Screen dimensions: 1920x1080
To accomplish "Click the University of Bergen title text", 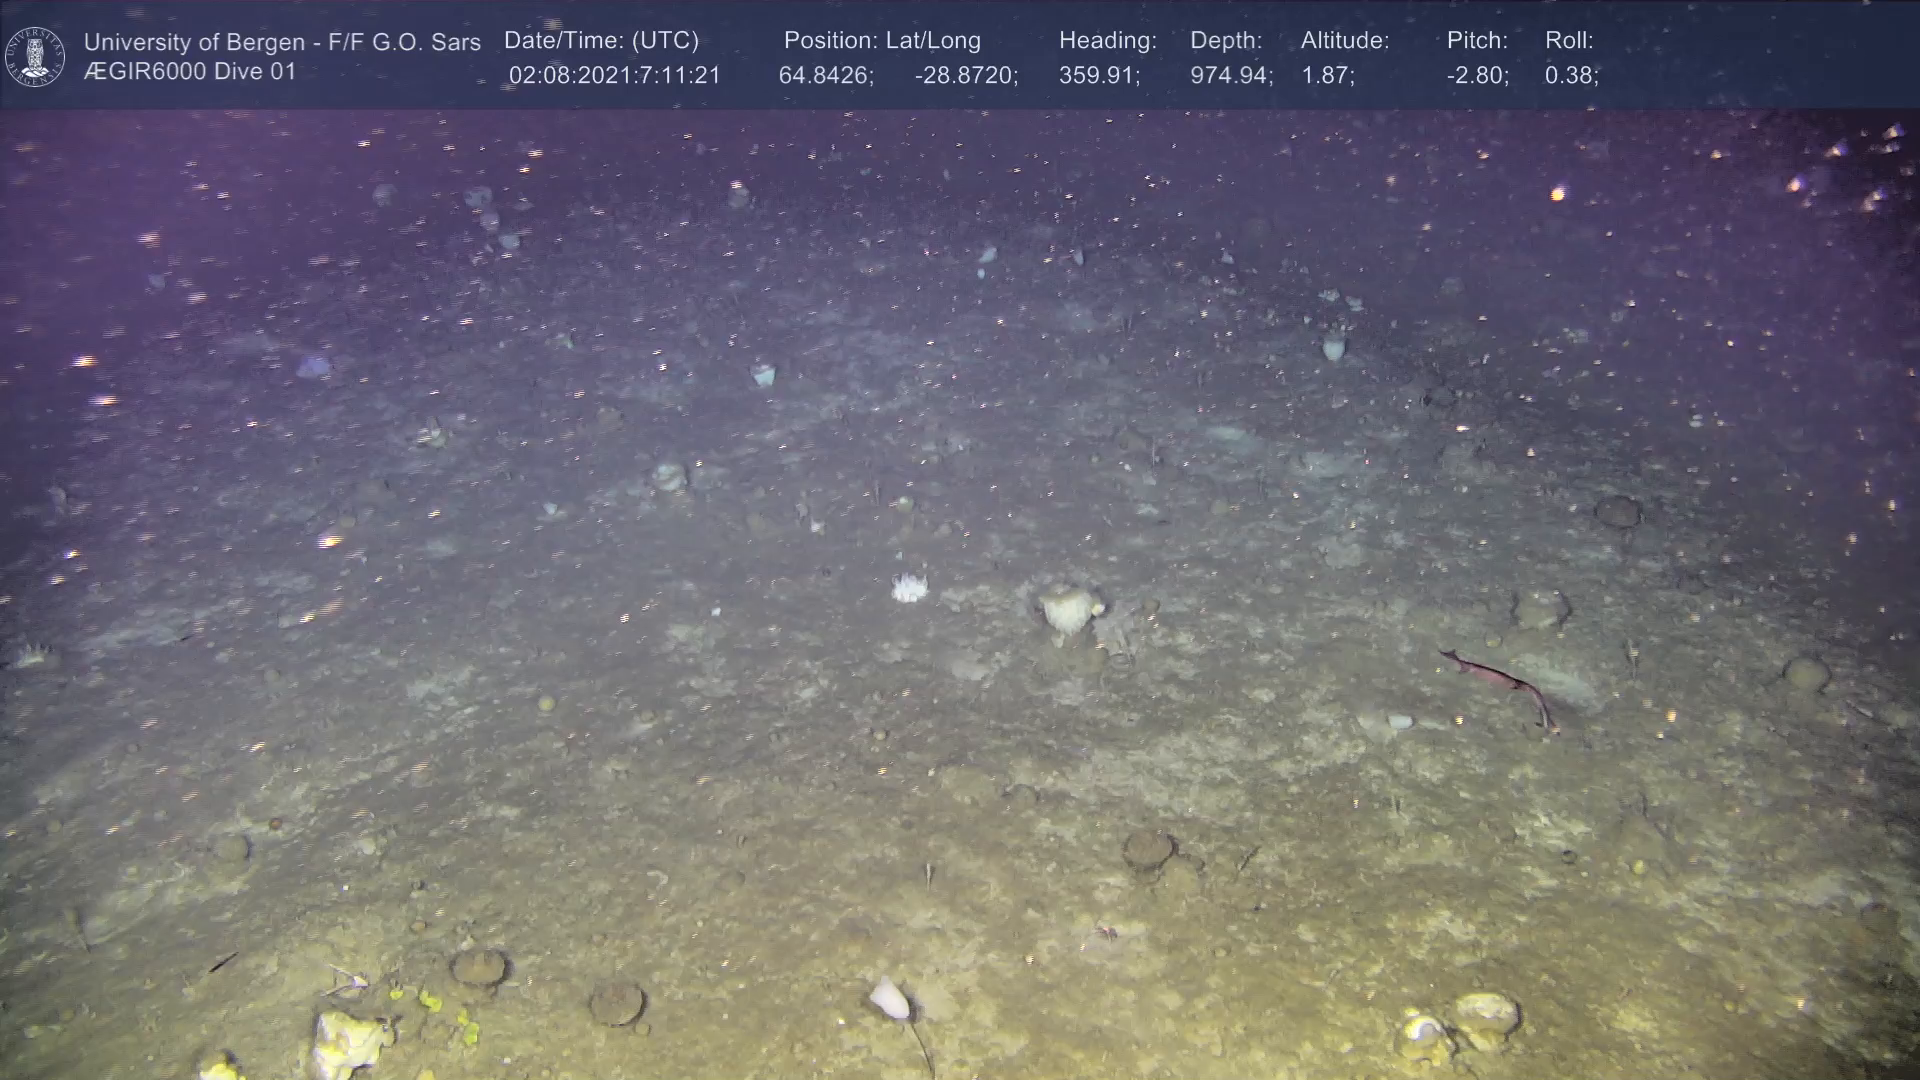I will (282, 42).
